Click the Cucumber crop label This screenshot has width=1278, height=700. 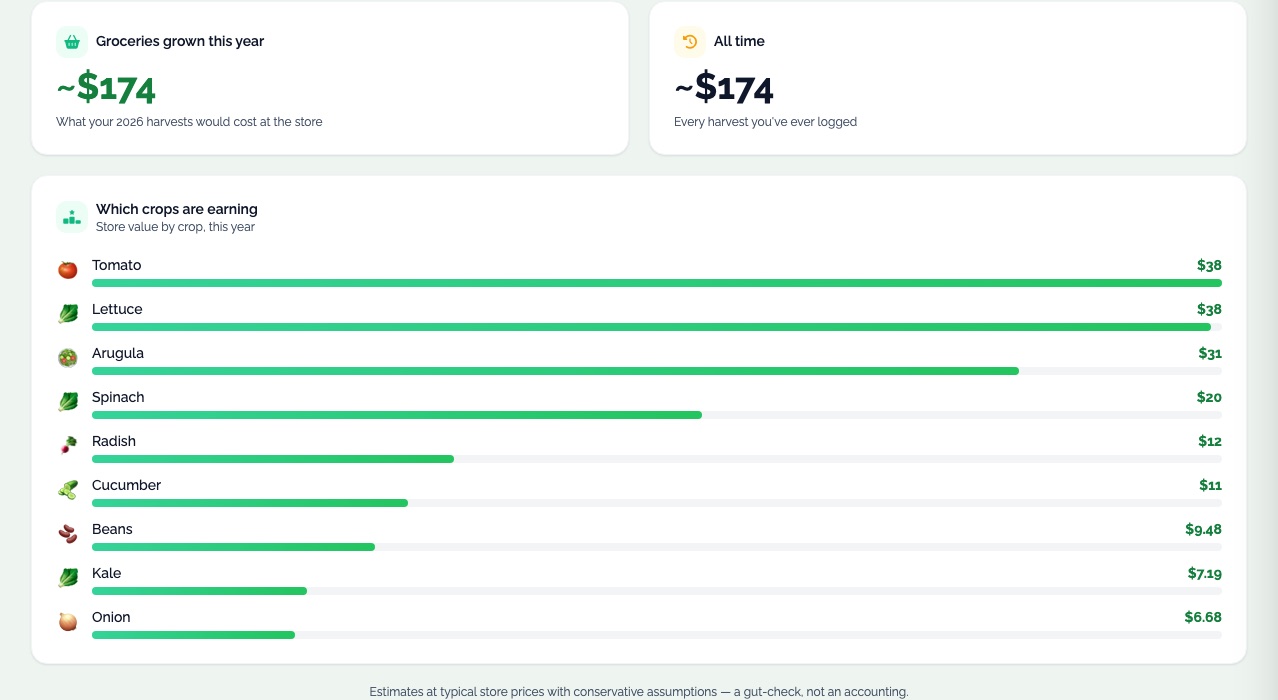(x=126, y=485)
